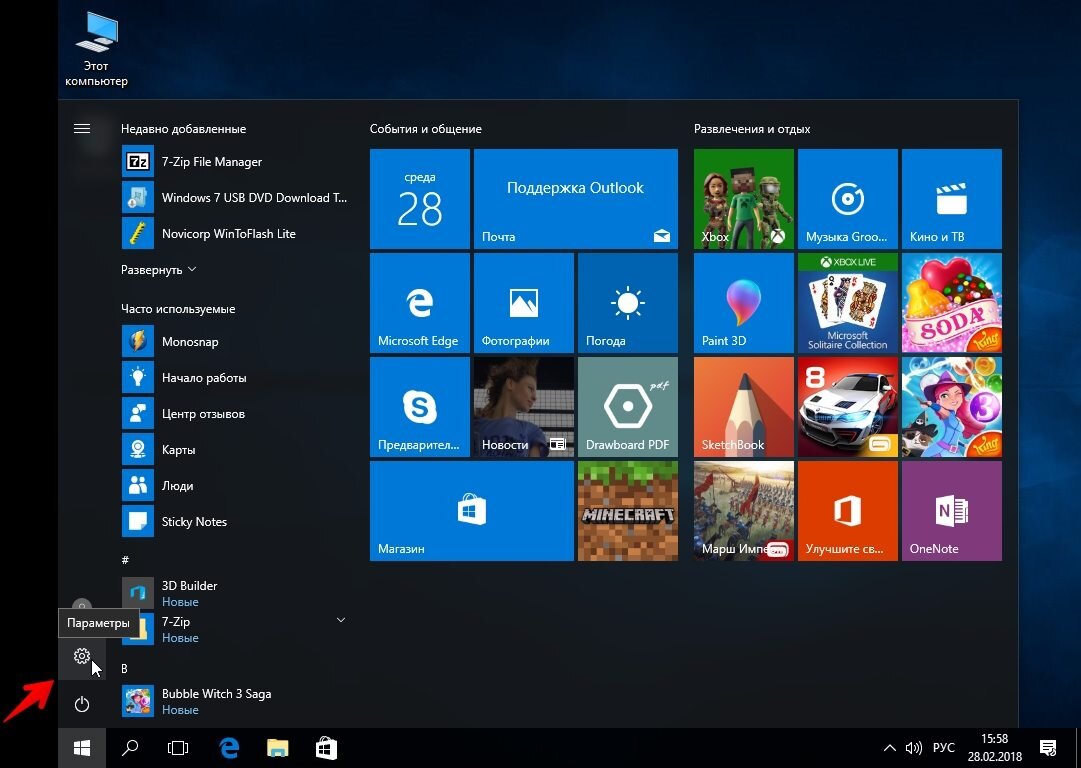This screenshot has width=1081, height=768.
Task: Launch Novicorp WinToFlash Lite
Action: pos(234,233)
